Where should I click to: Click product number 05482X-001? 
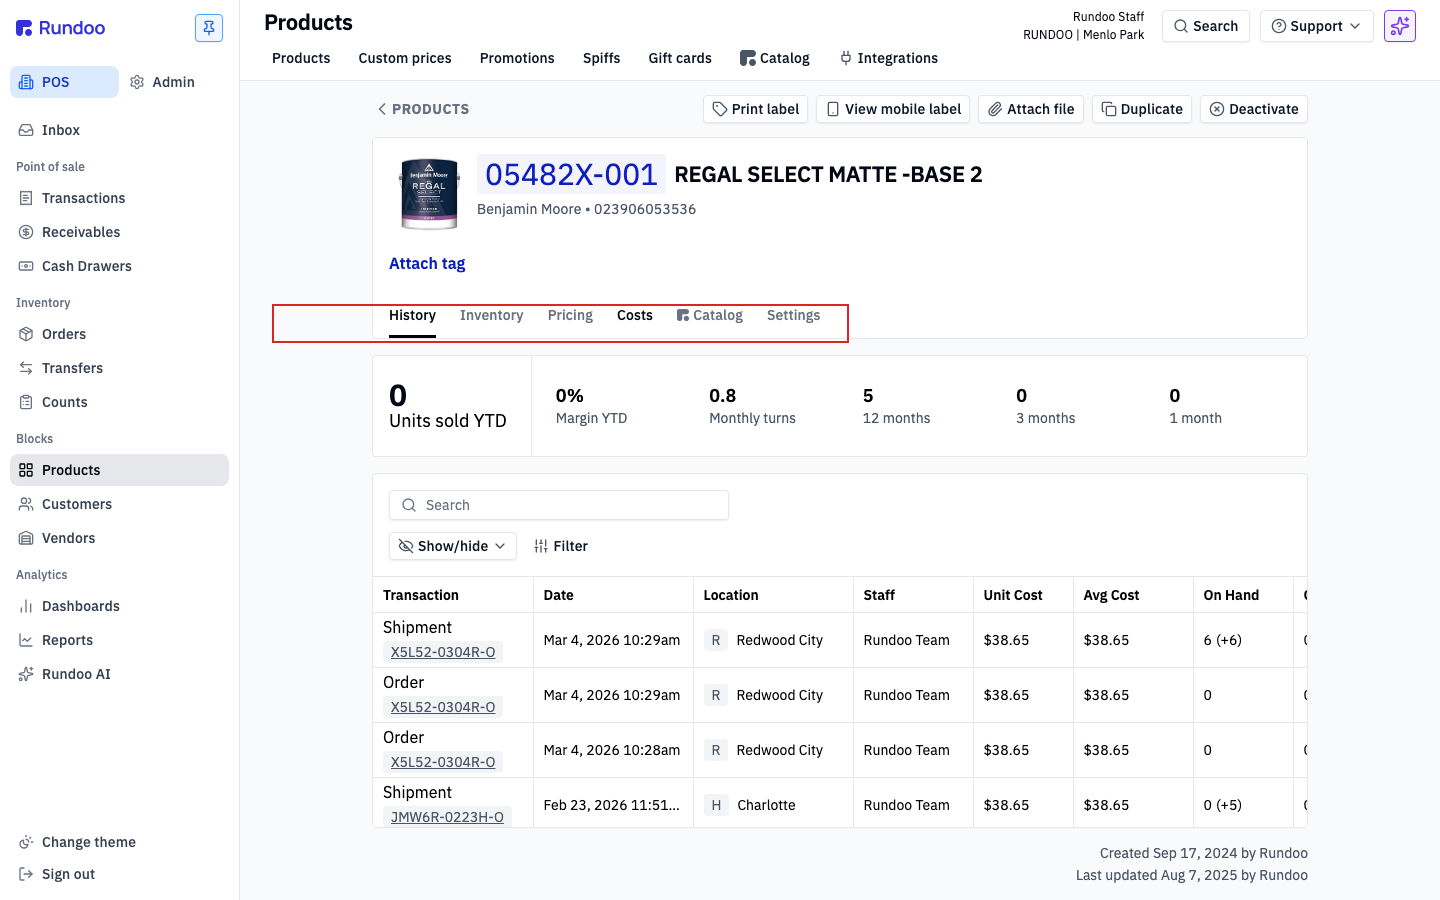(571, 175)
